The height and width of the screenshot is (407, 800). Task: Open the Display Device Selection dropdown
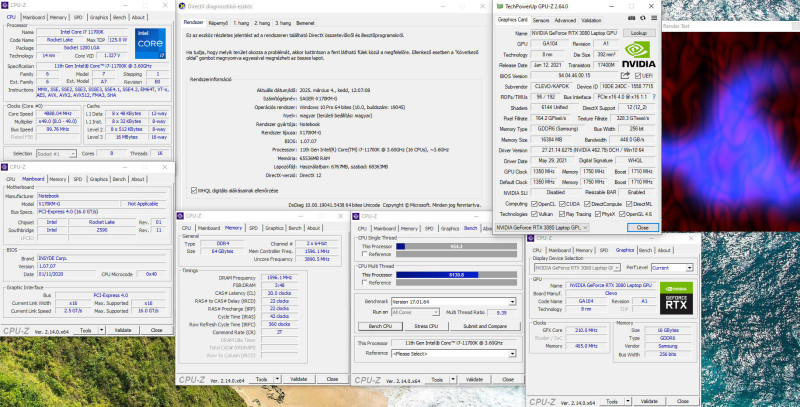pos(577,267)
